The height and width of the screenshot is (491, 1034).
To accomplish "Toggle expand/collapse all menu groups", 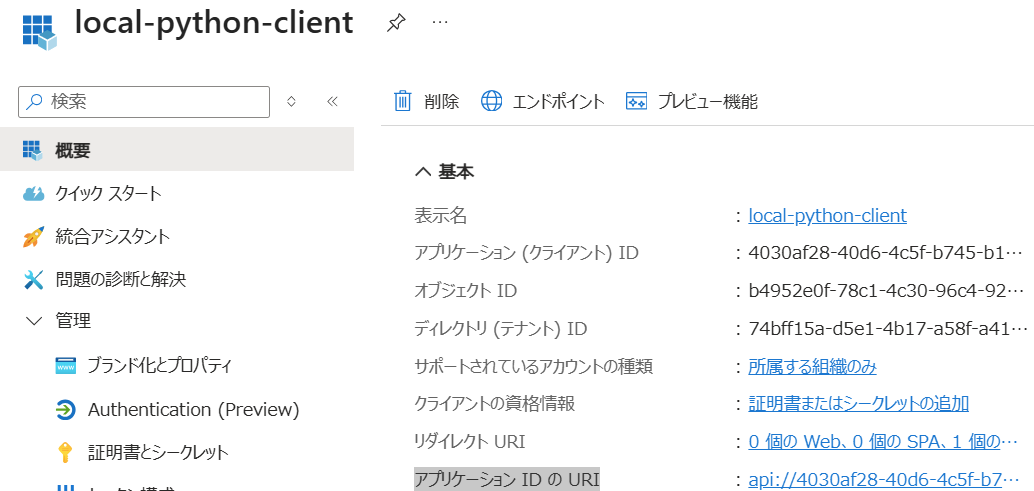I will click(291, 101).
